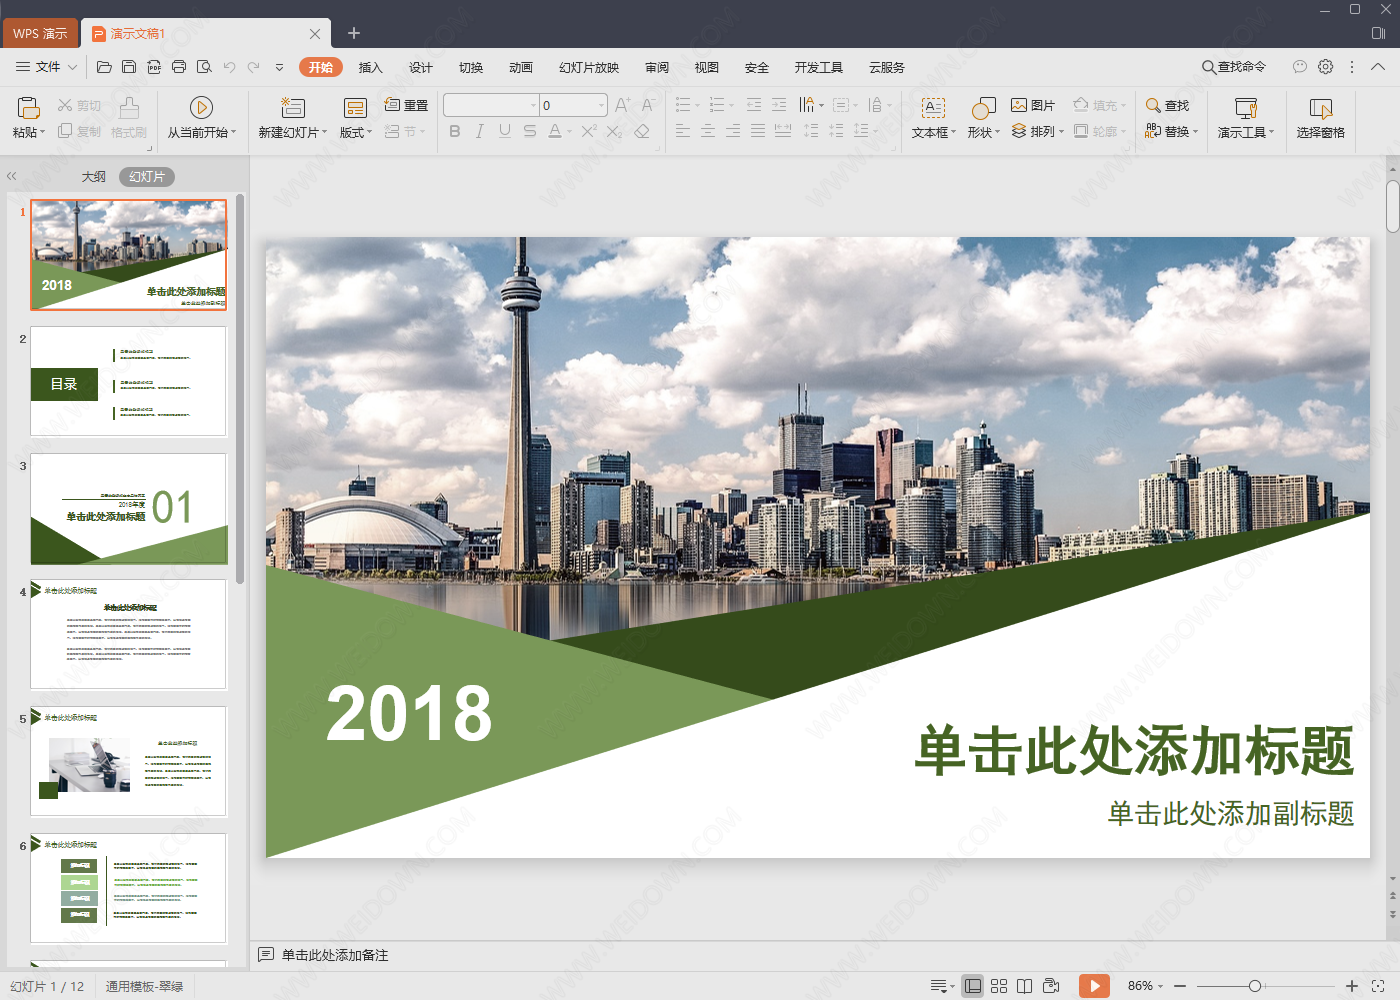Click the 重置 reset button
This screenshot has height=1000, width=1400.
pos(406,105)
